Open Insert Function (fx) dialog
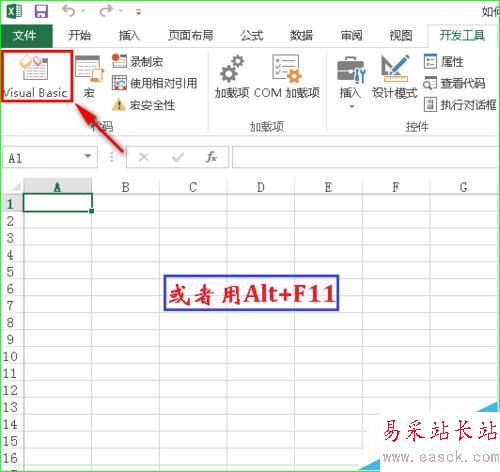The width and height of the screenshot is (500, 472). click(211, 157)
